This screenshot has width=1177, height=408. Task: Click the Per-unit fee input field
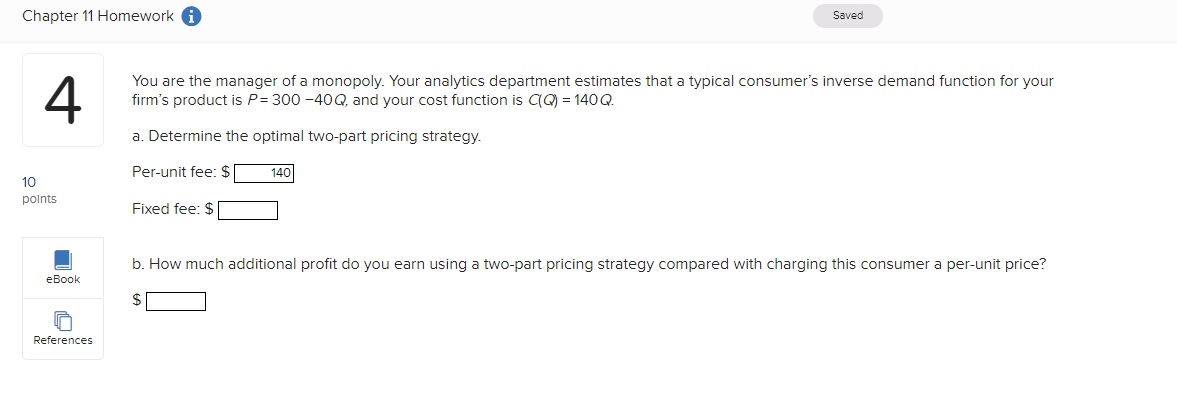(x=263, y=173)
